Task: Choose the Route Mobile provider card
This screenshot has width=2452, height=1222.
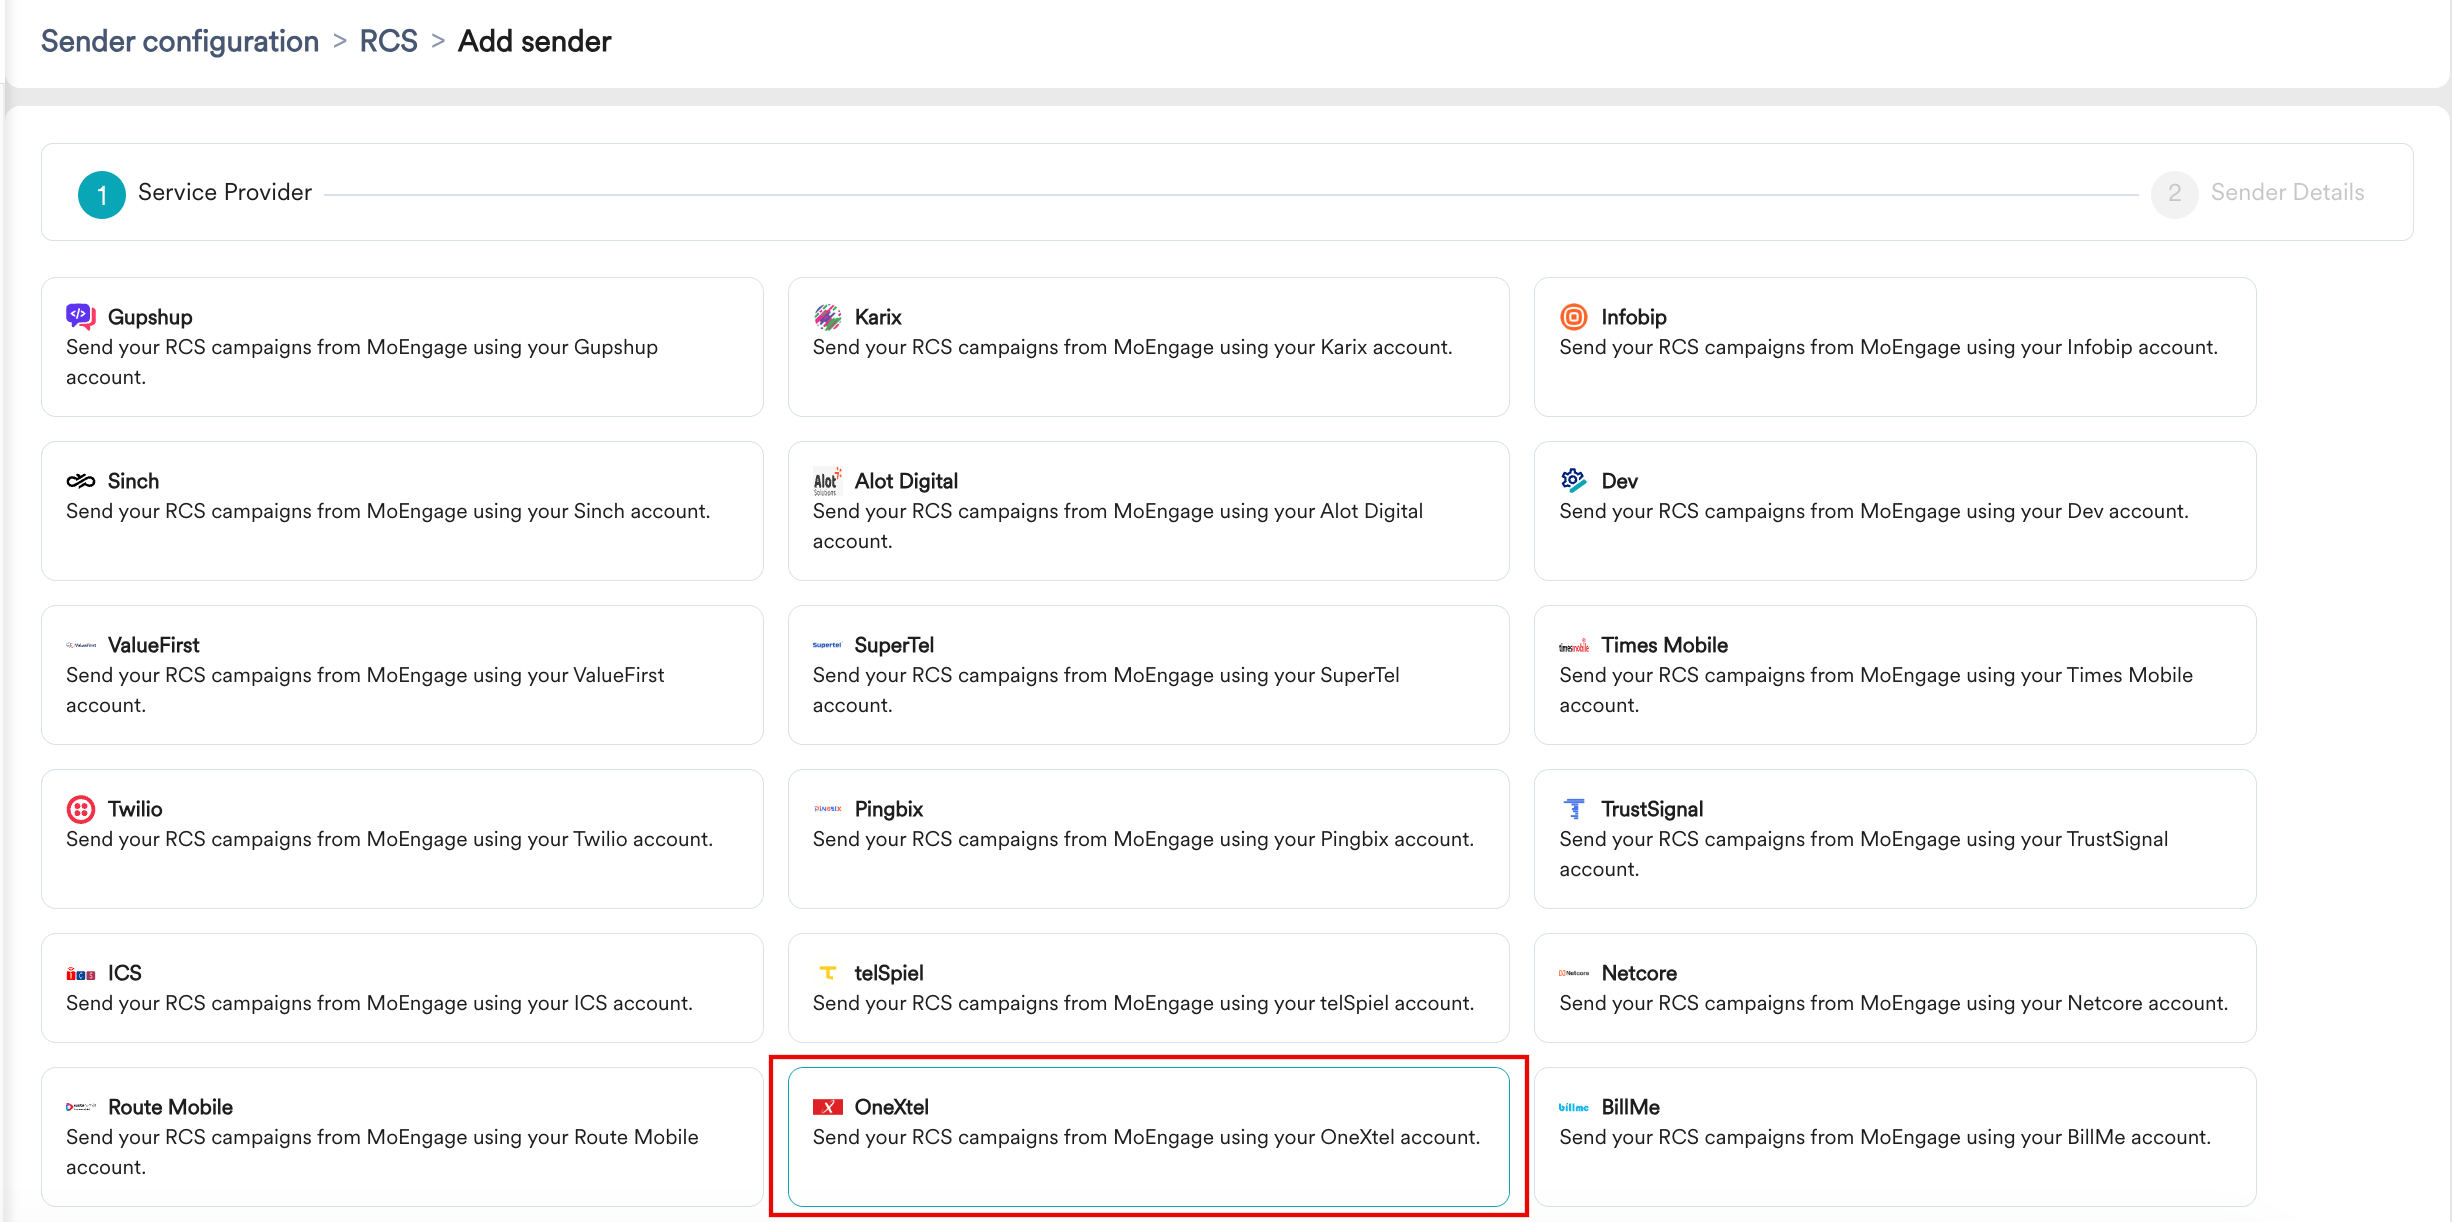Action: tap(402, 1137)
